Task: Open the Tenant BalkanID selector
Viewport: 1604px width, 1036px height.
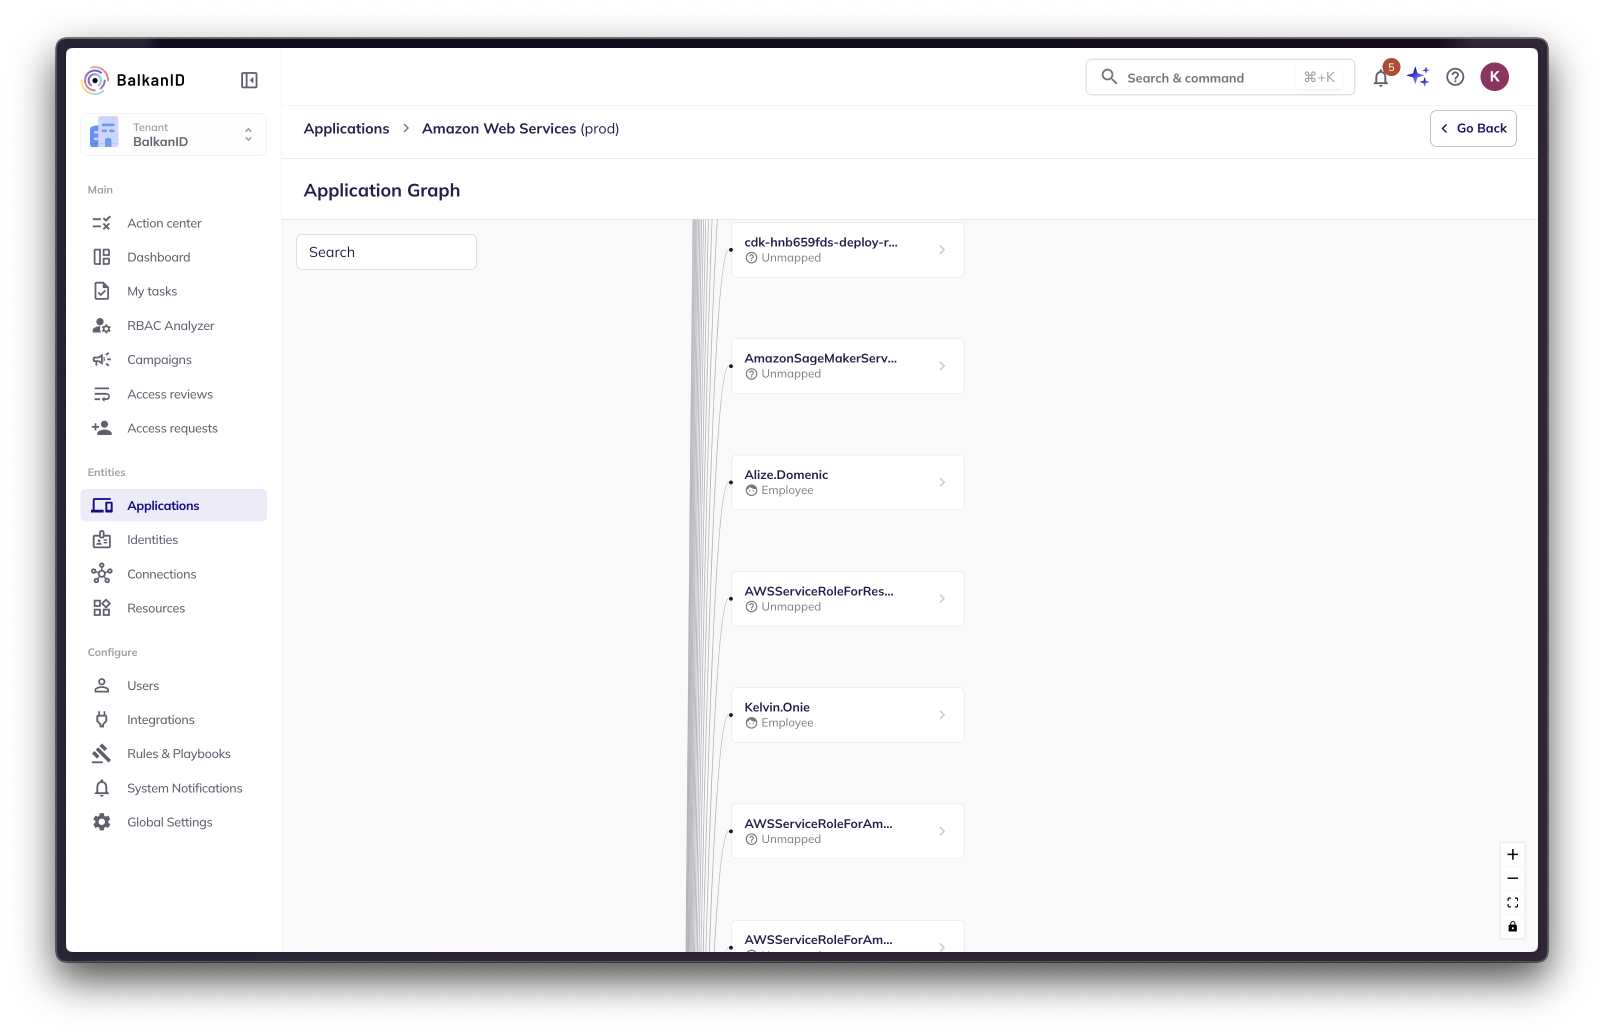Action: [x=174, y=135]
